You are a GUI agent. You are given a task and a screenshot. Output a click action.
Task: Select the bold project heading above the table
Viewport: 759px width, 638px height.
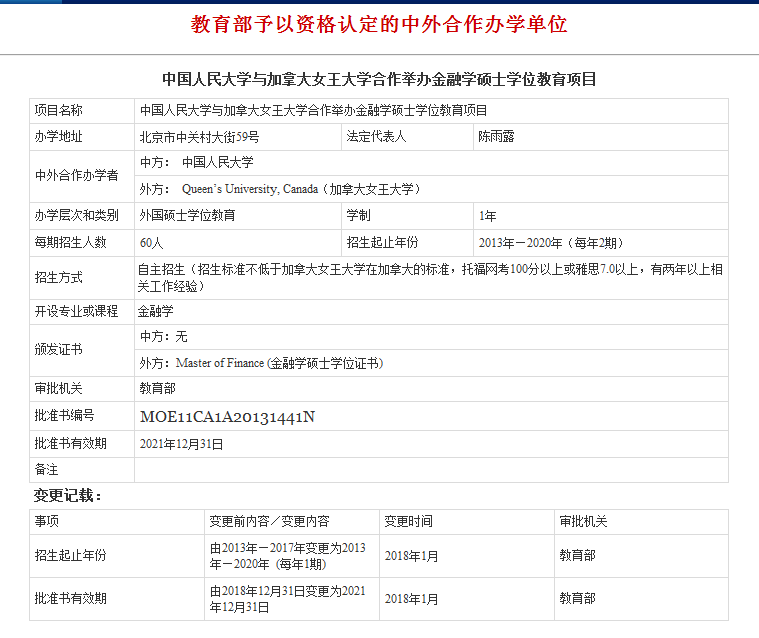click(x=379, y=79)
